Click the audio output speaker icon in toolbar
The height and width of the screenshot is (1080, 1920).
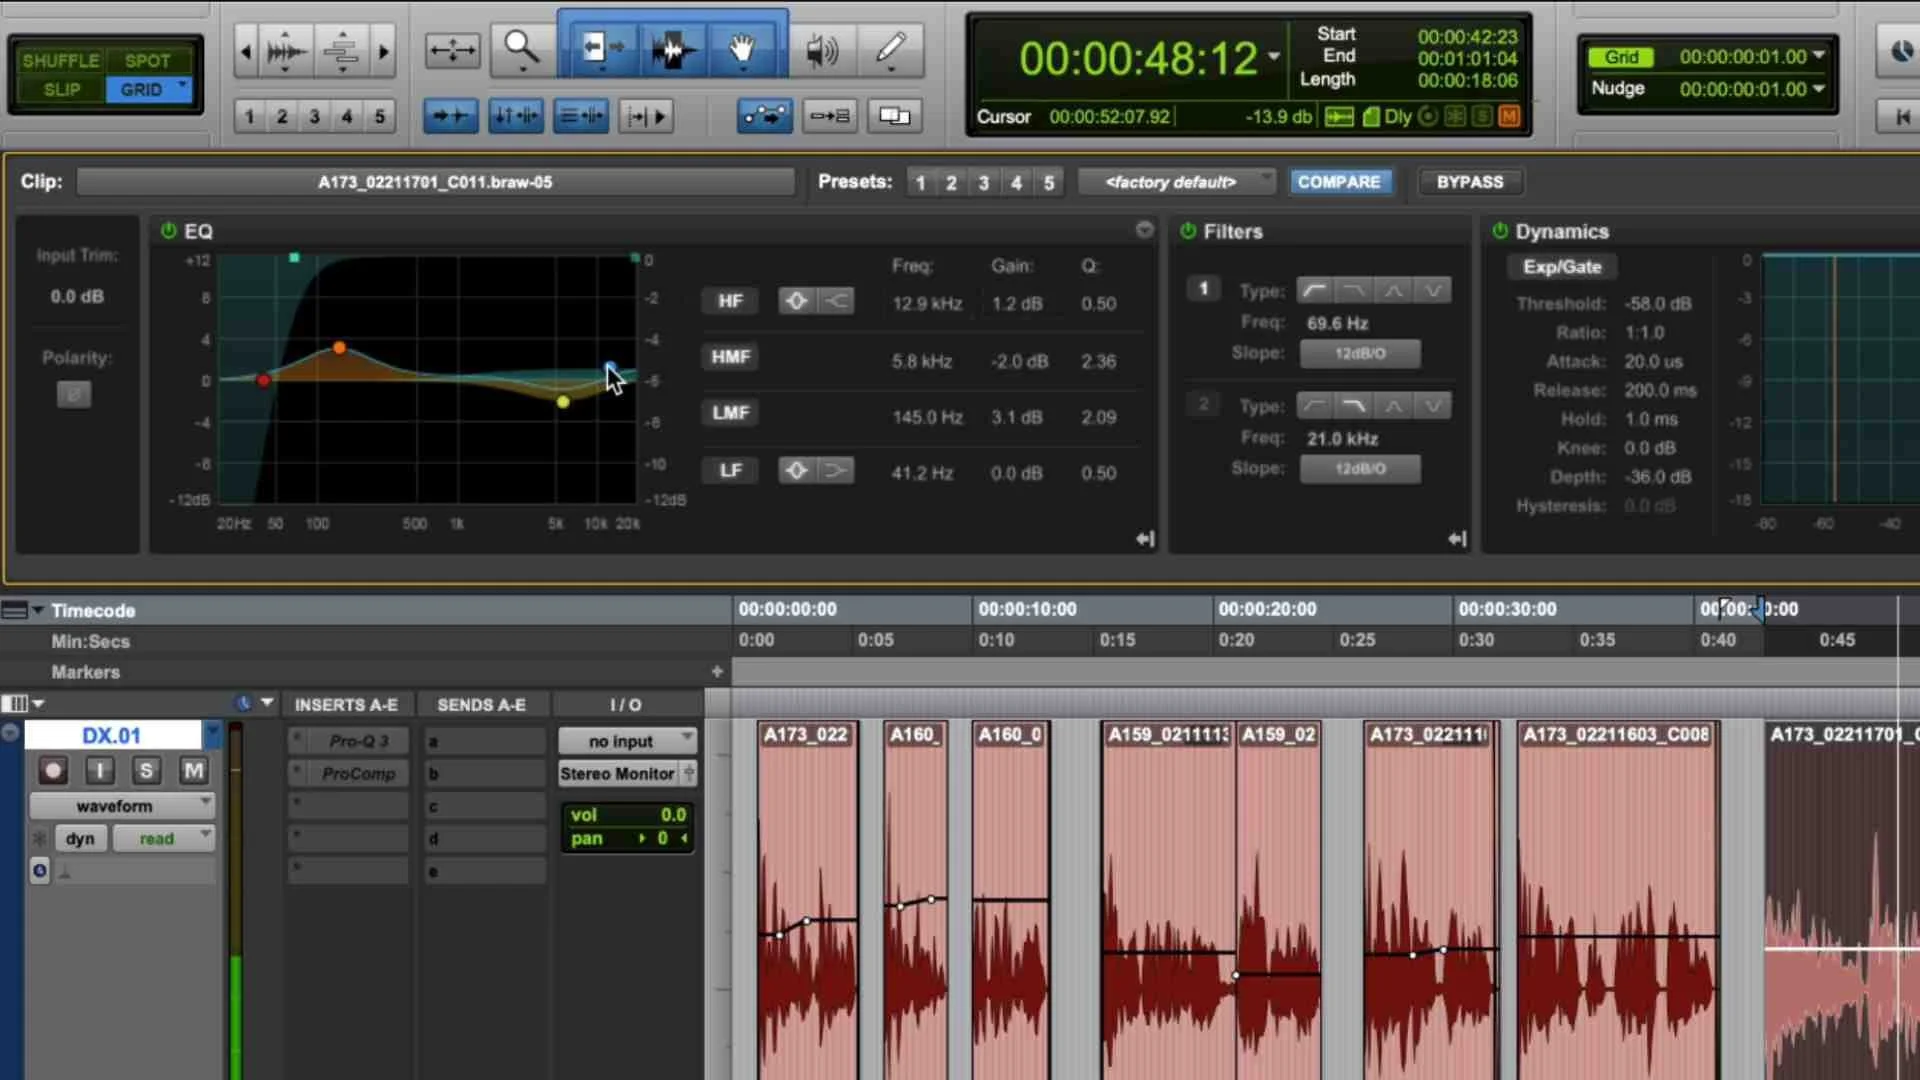pyautogui.click(x=822, y=50)
